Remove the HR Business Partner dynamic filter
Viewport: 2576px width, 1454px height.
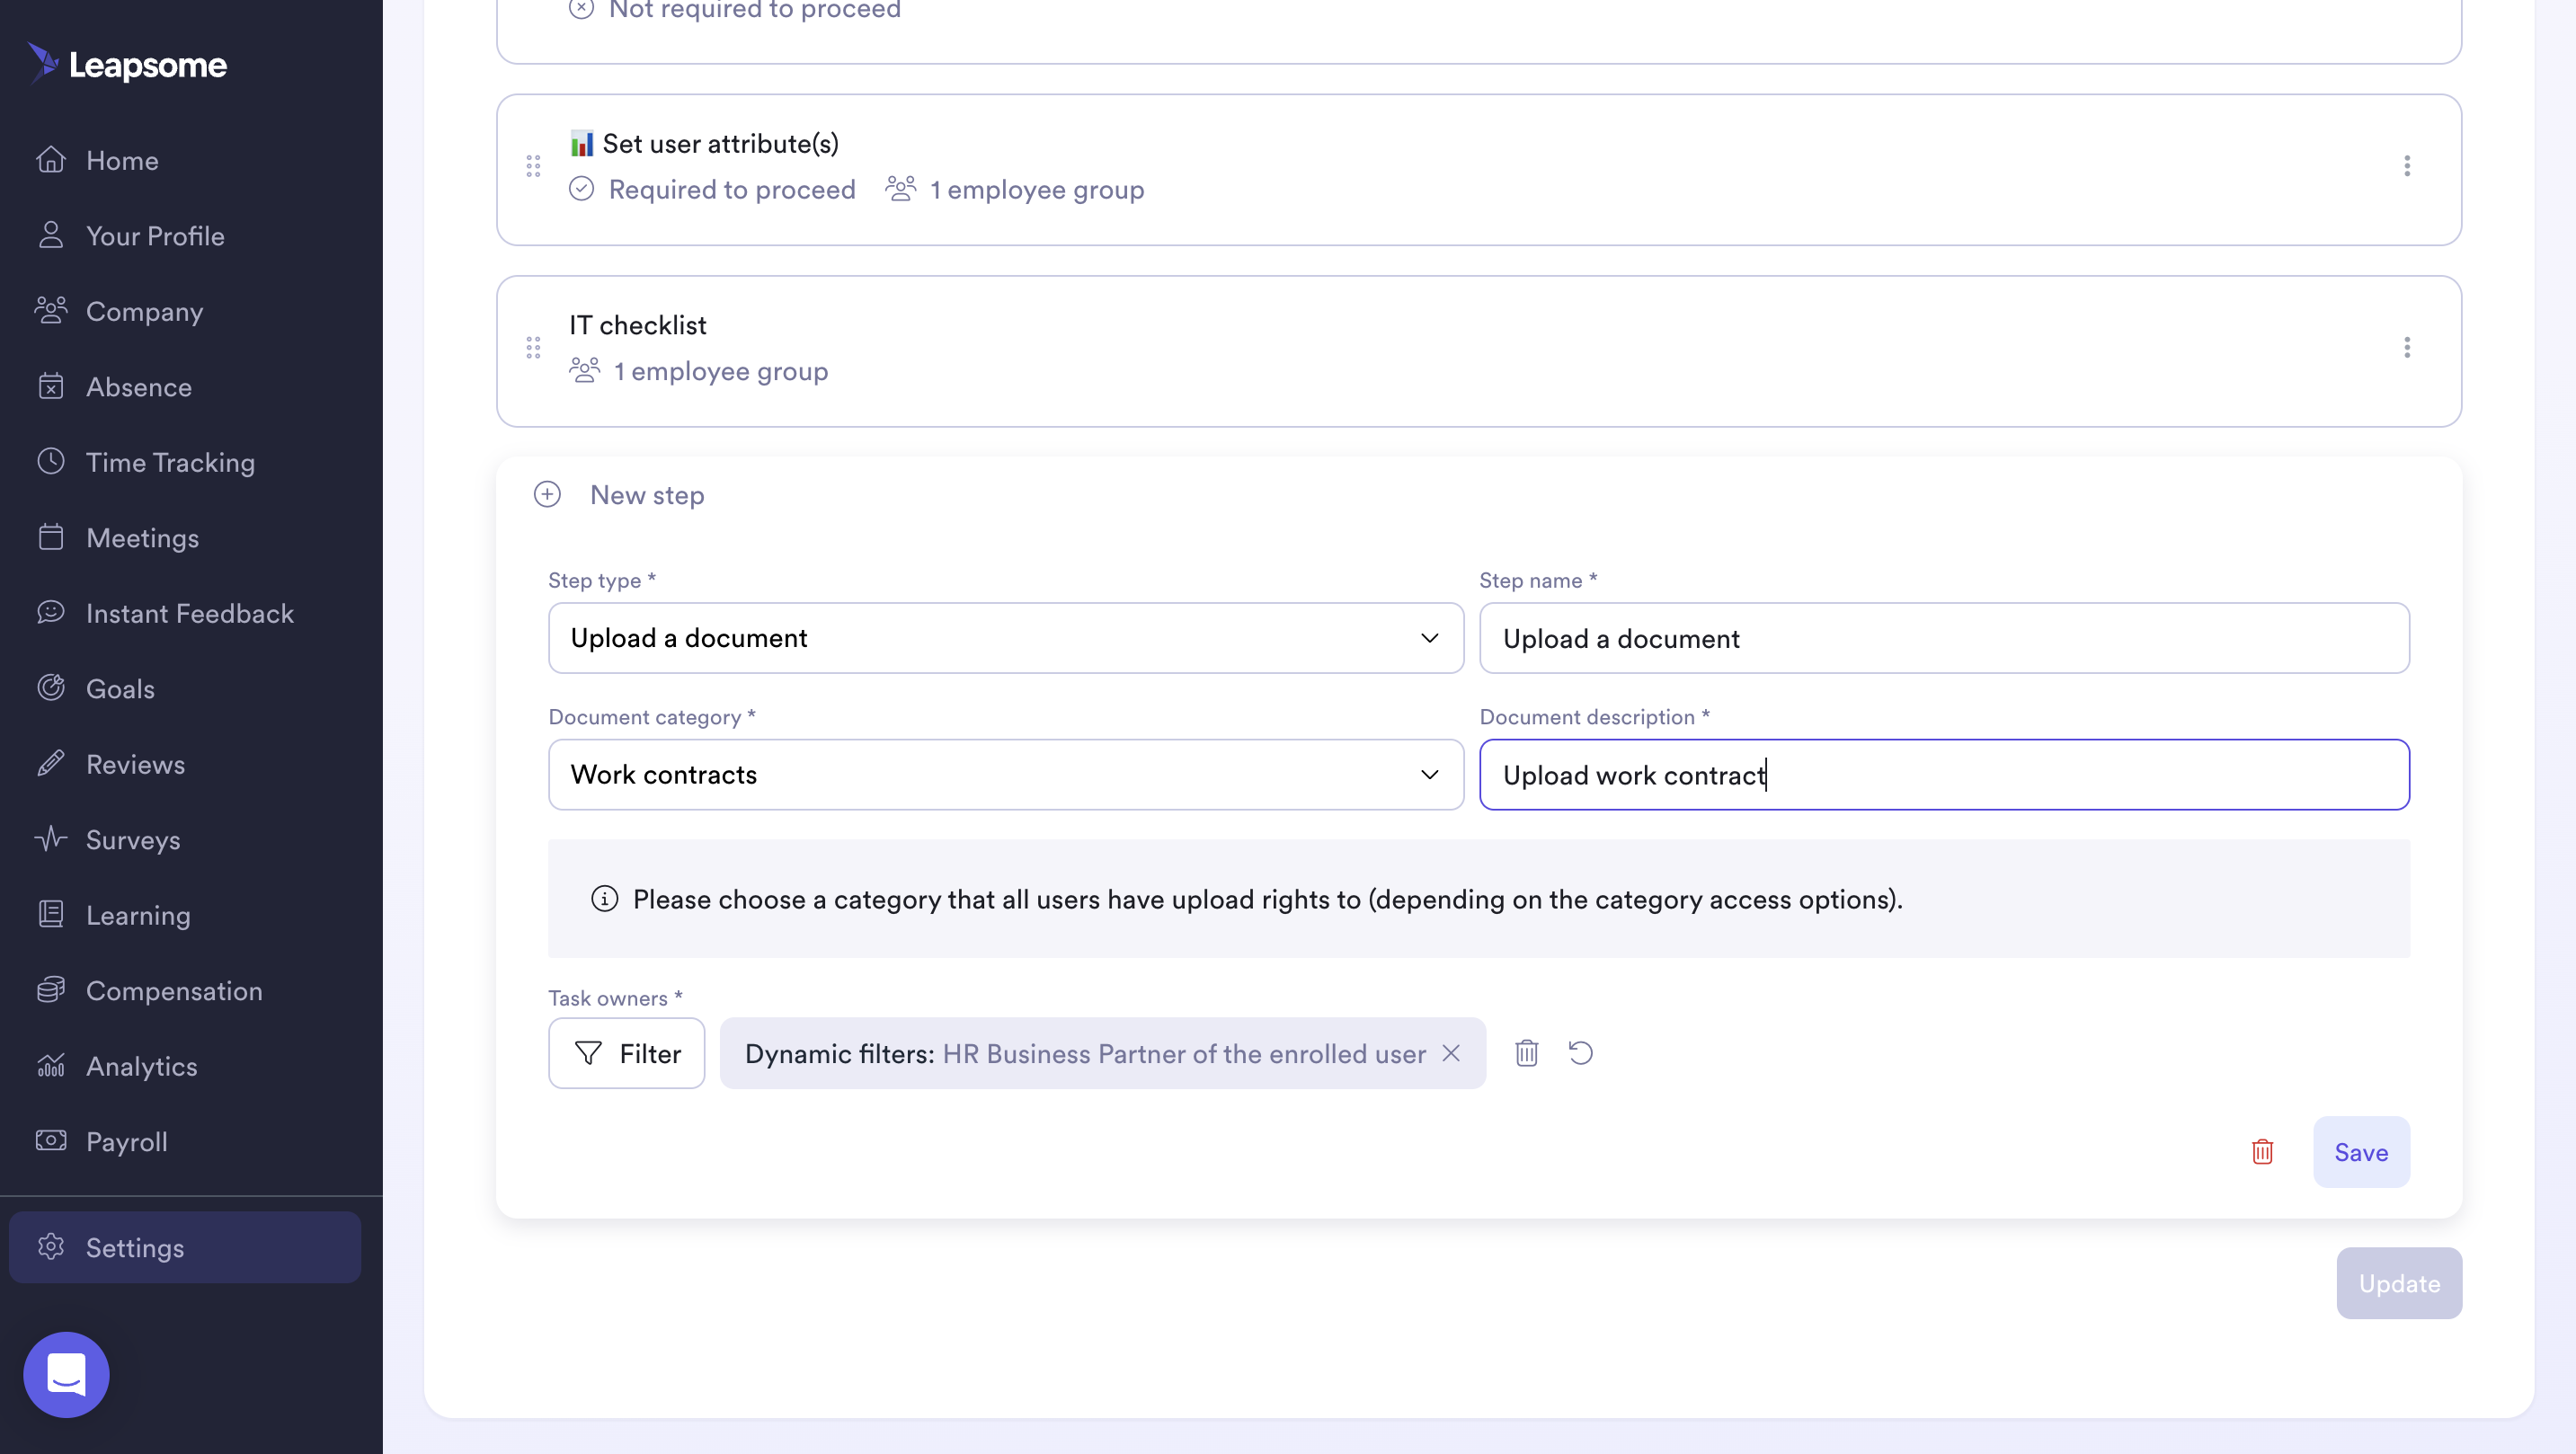click(x=1451, y=1053)
